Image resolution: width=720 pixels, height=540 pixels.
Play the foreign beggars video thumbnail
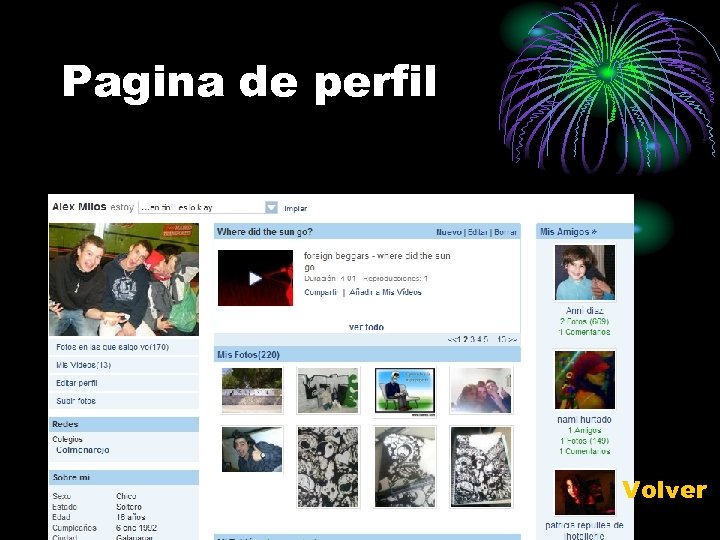click(255, 278)
